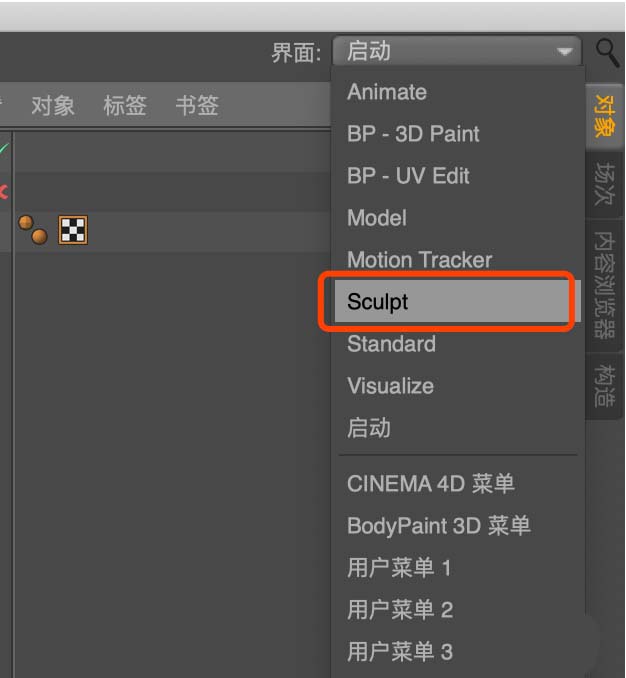
Task: Pick the Model layout entry
Action: coord(377,218)
